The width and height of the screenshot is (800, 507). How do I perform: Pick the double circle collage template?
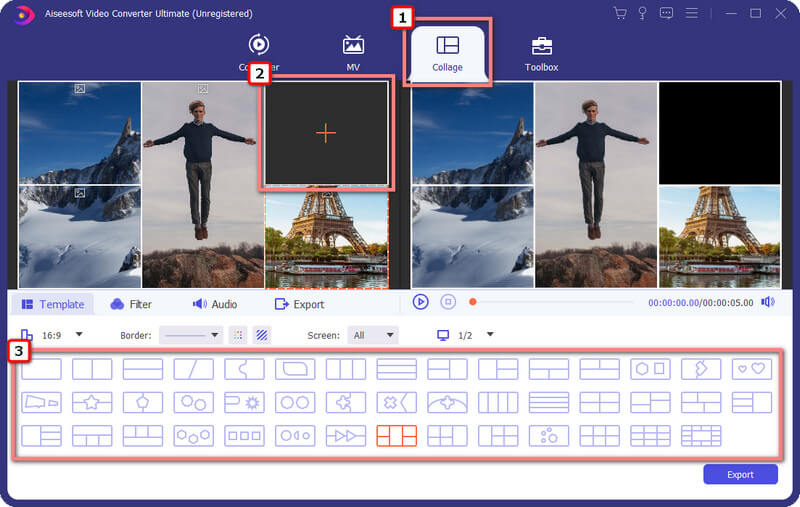(295, 402)
